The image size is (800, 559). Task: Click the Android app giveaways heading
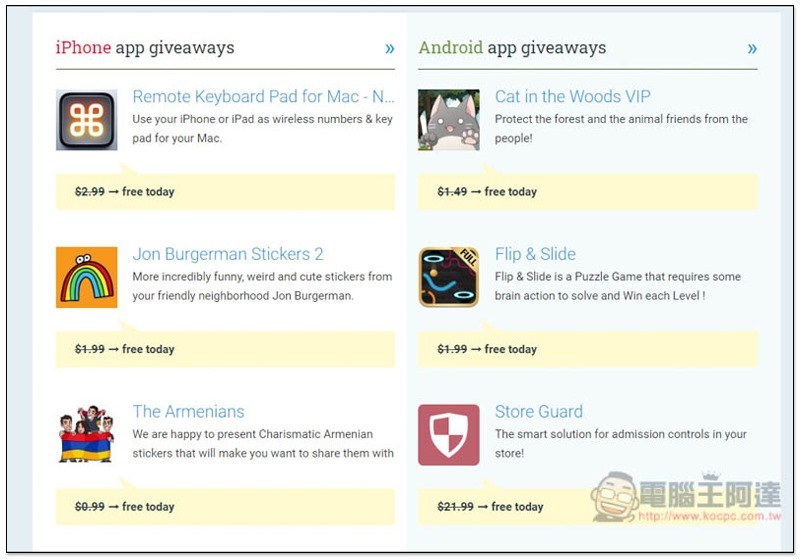click(x=512, y=48)
